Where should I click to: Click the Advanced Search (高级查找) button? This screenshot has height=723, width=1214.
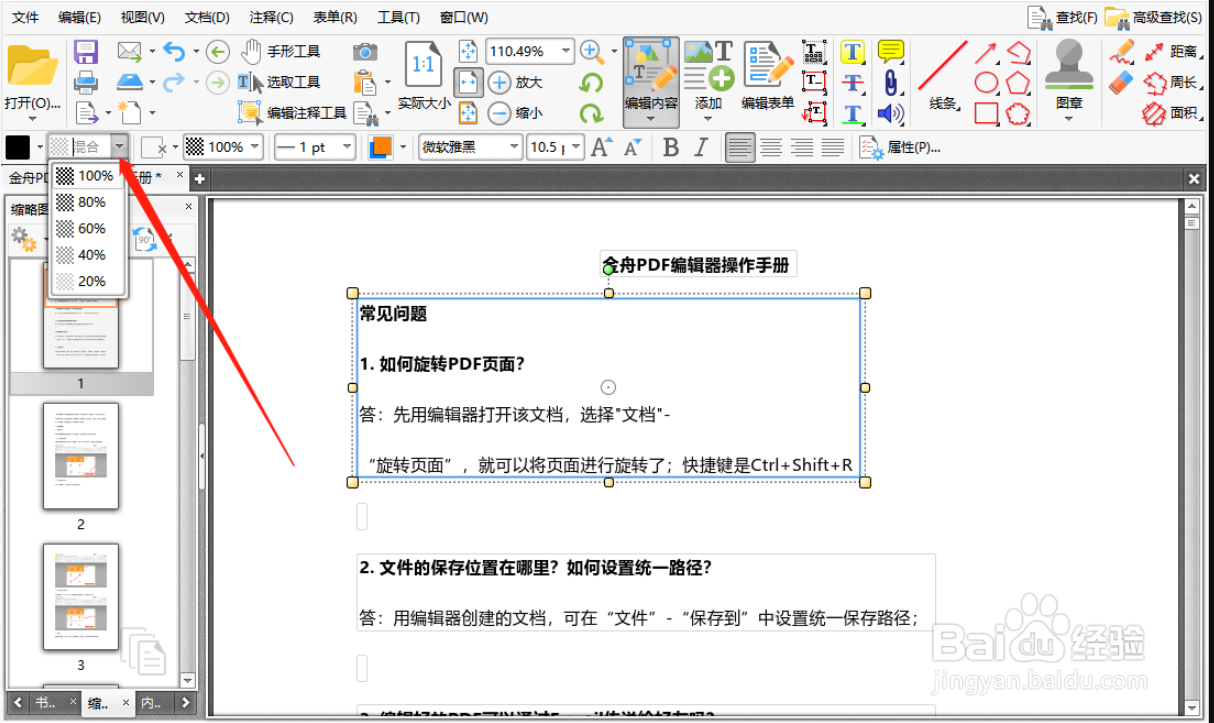[x=1154, y=17]
